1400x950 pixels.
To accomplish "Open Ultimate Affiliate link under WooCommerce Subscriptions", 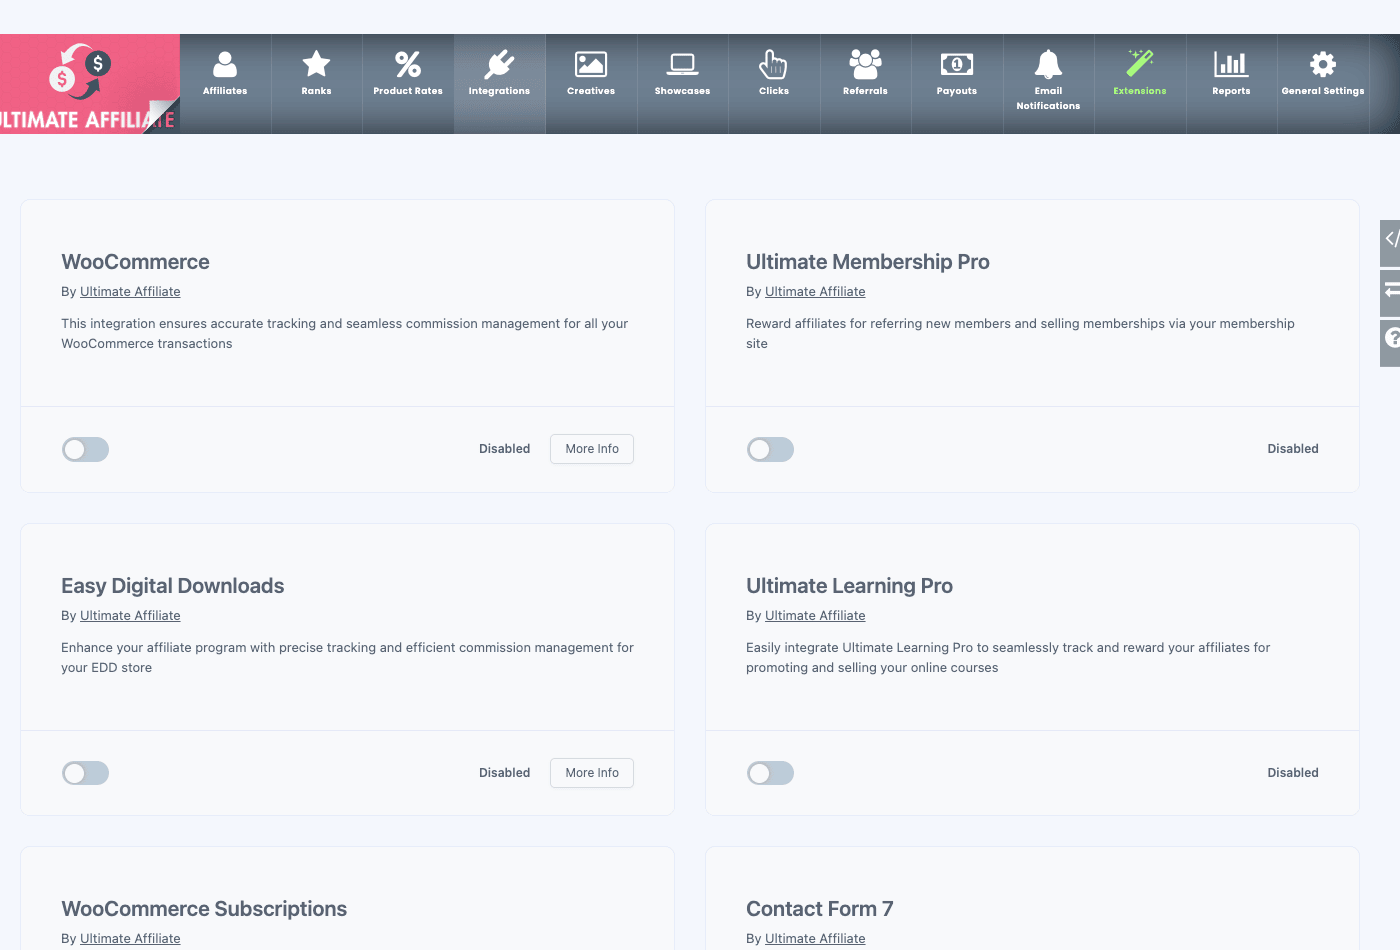I will click(x=130, y=939).
